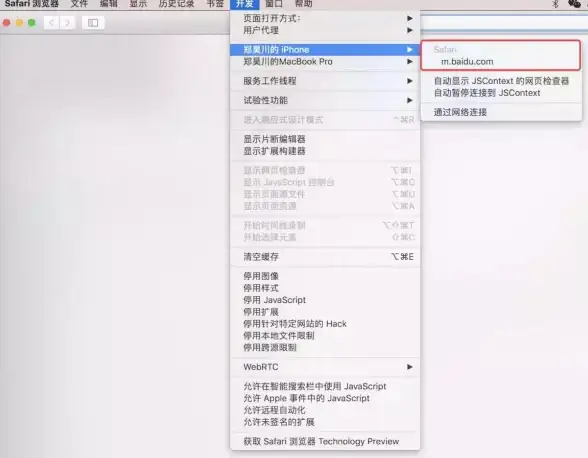
Task: Toggle 停用扩展 option
Action: (325, 312)
